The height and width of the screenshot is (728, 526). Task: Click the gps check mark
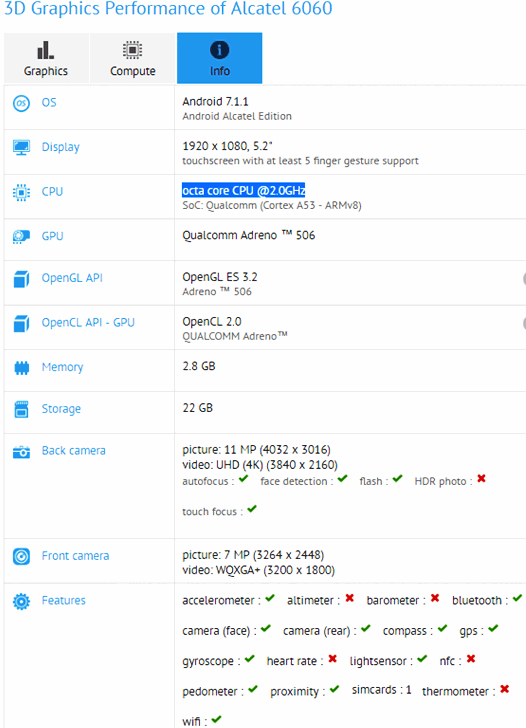pyautogui.click(x=493, y=629)
